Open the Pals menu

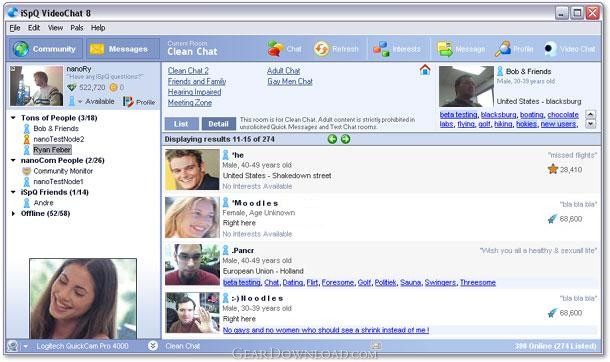point(77,28)
